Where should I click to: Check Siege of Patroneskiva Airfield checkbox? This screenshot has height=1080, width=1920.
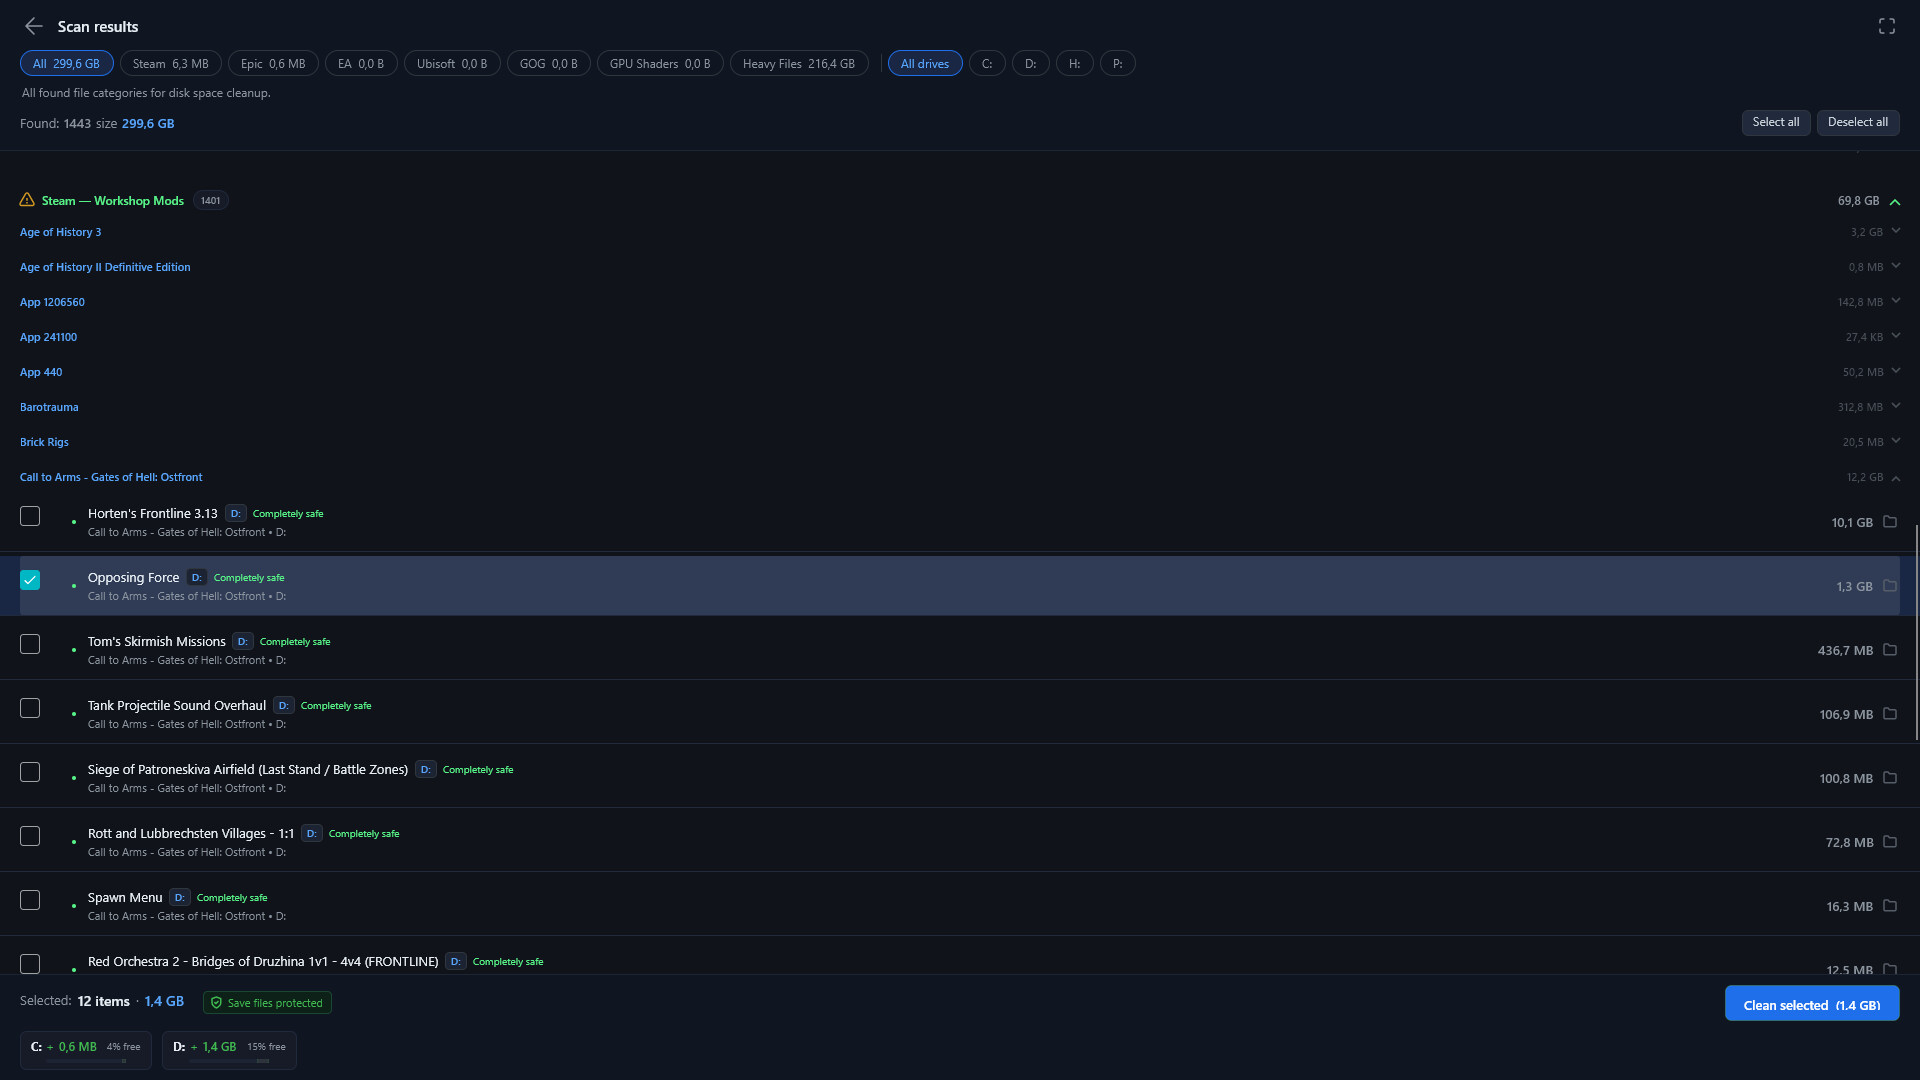tap(30, 772)
